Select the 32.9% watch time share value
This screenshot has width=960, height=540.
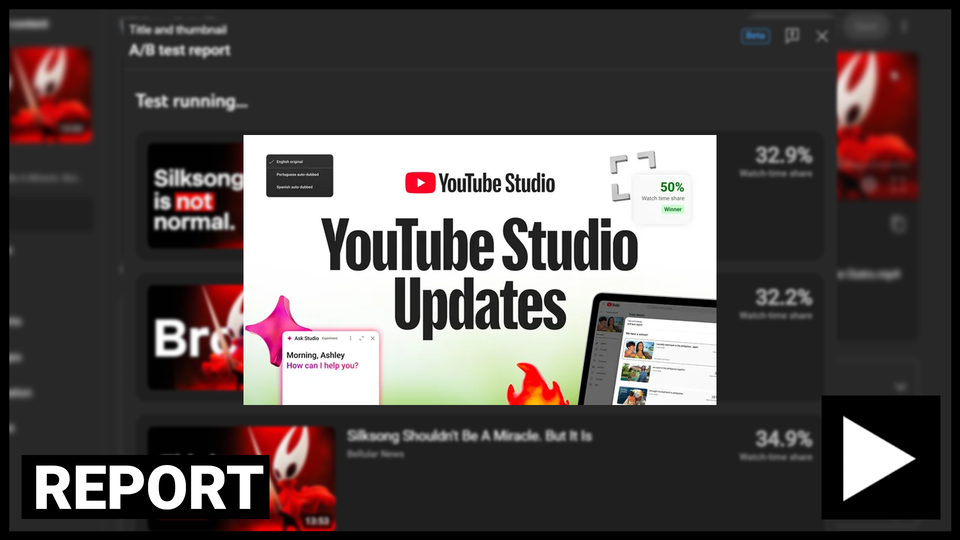pos(783,156)
